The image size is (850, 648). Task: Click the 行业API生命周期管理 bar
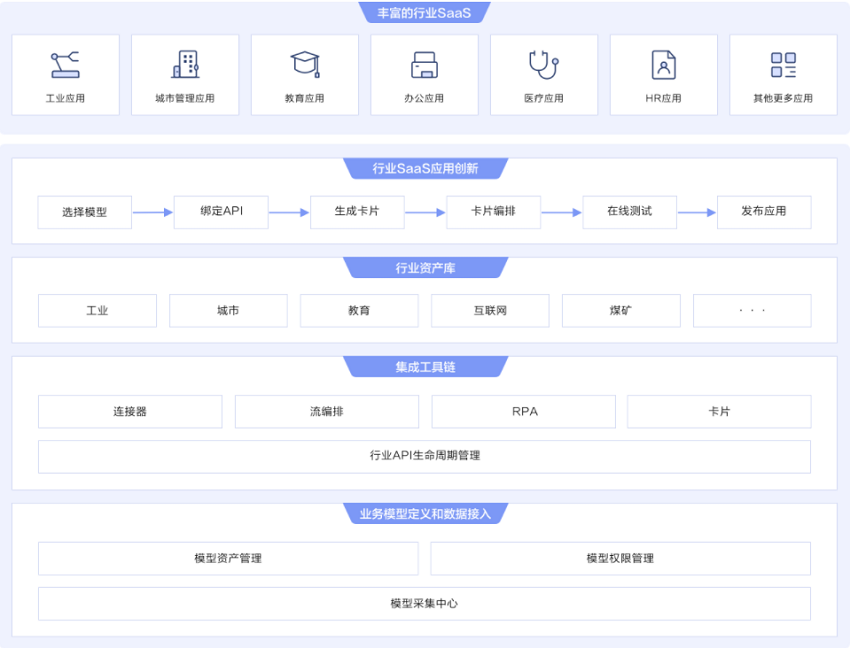424,457
